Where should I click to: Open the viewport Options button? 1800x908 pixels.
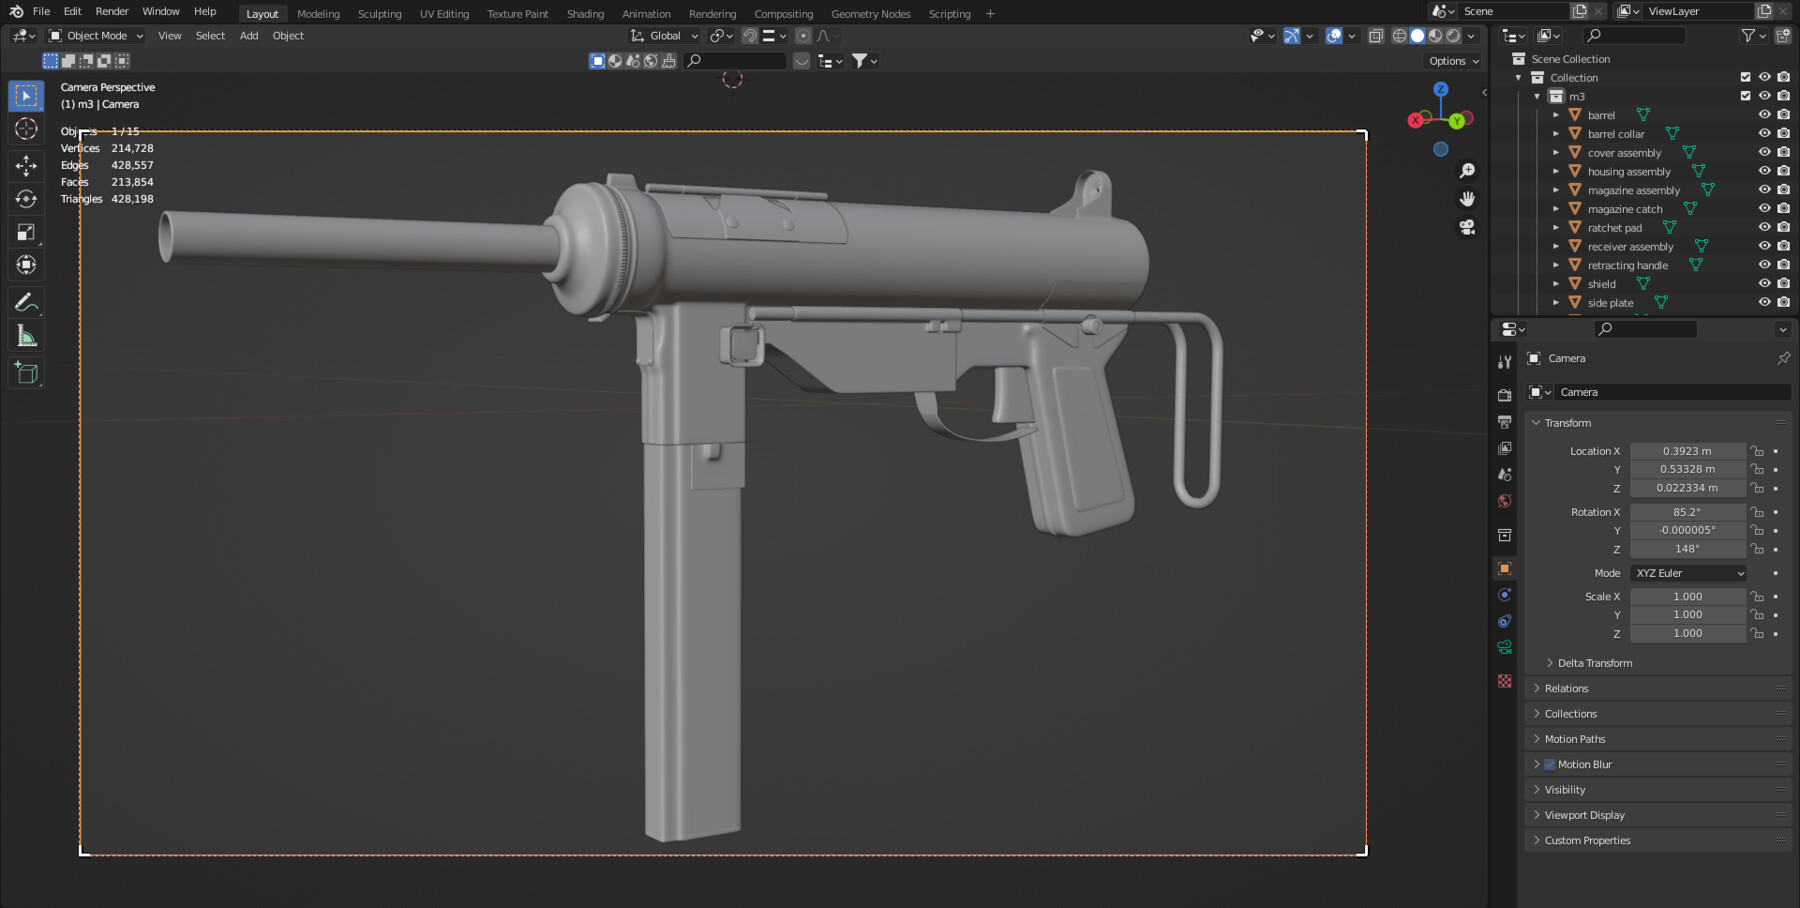pyautogui.click(x=1452, y=61)
